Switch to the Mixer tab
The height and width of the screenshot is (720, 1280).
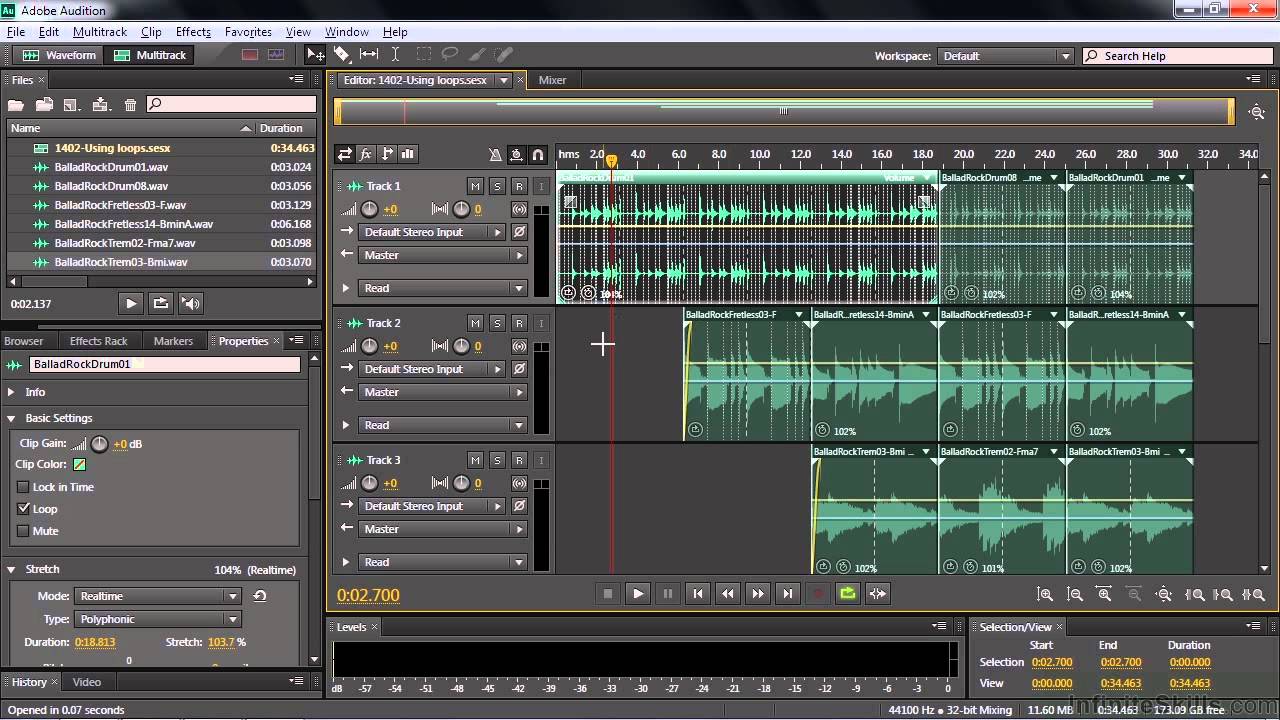(552, 79)
